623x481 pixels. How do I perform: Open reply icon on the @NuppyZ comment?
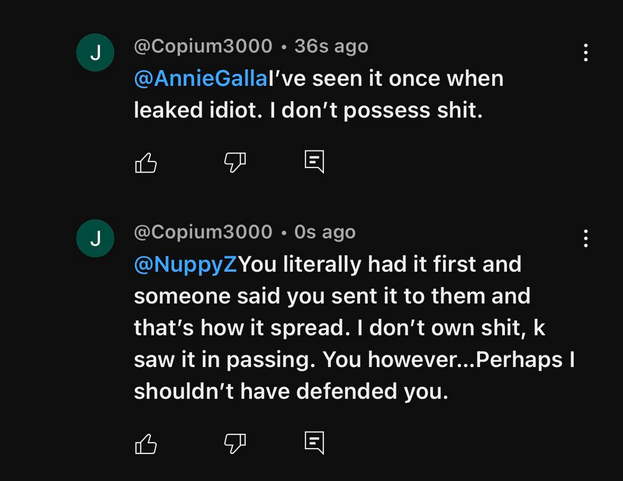tap(314, 442)
